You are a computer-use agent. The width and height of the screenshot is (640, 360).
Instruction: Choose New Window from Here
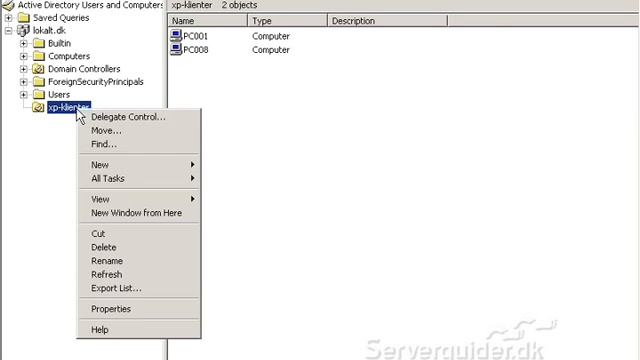point(139,213)
